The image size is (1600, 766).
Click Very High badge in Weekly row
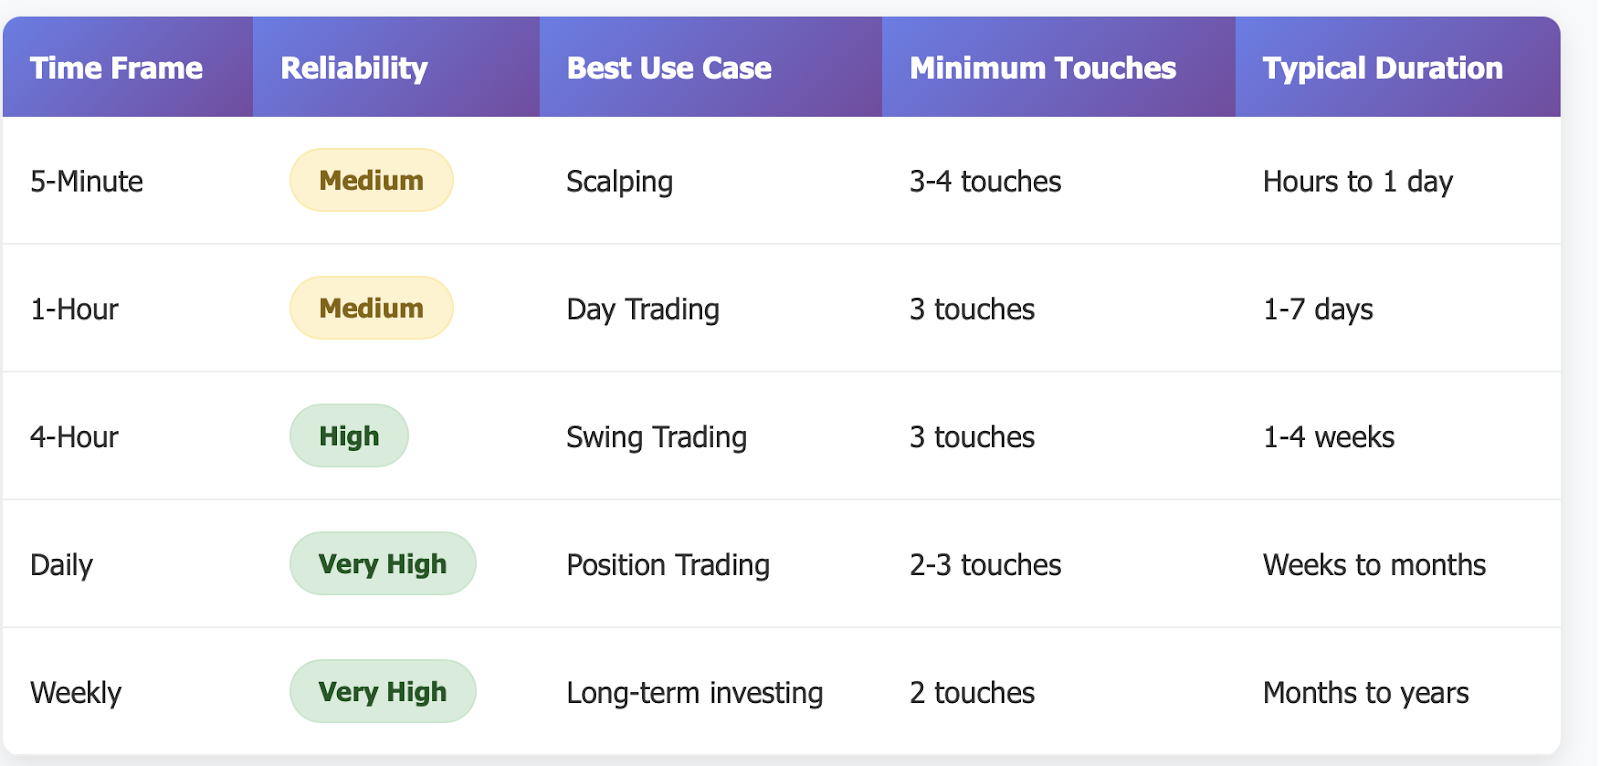click(383, 692)
